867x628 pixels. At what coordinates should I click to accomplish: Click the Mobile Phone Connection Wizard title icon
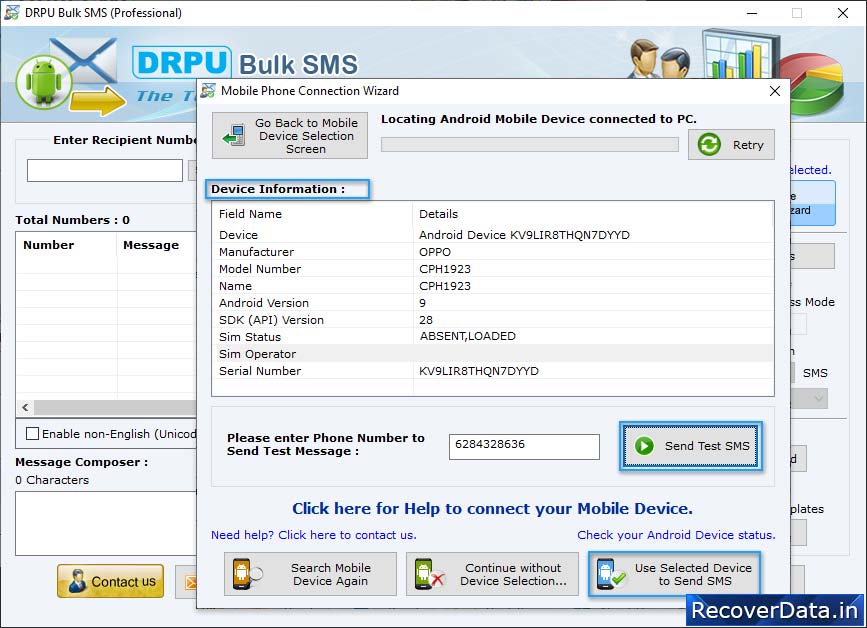click(x=208, y=91)
